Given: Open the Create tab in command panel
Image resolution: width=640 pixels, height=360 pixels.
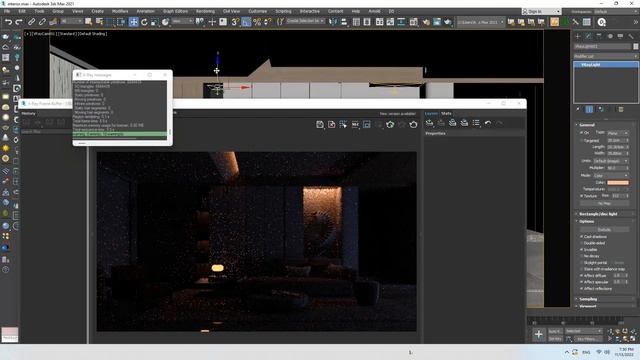Looking at the screenshot, I should tap(578, 36).
